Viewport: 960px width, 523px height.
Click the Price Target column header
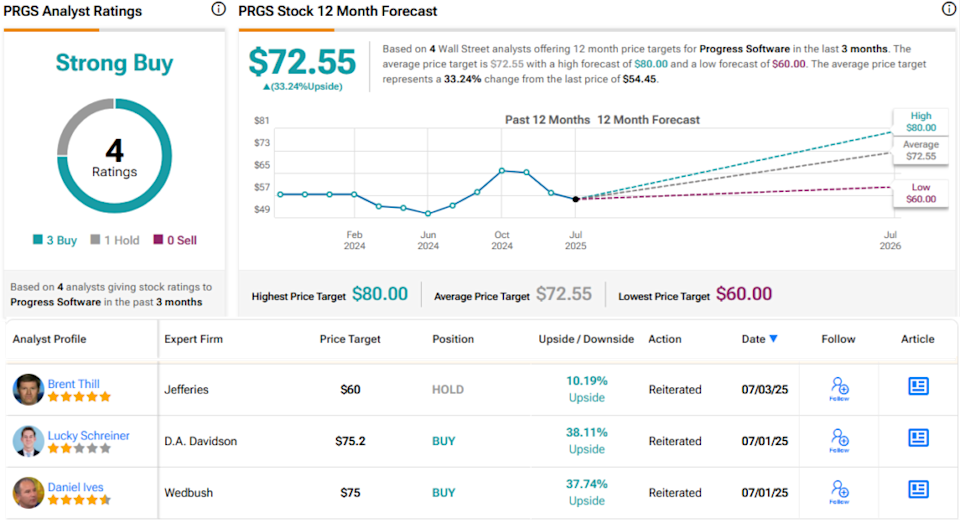pyautogui.click(x=350, y=340)
